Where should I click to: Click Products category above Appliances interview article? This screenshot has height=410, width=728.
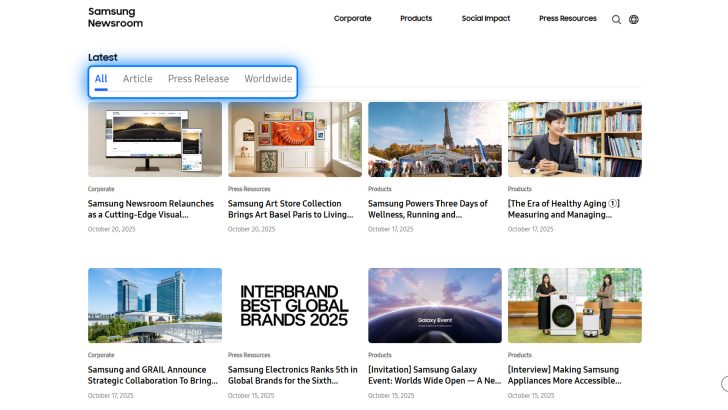point(520,355)
